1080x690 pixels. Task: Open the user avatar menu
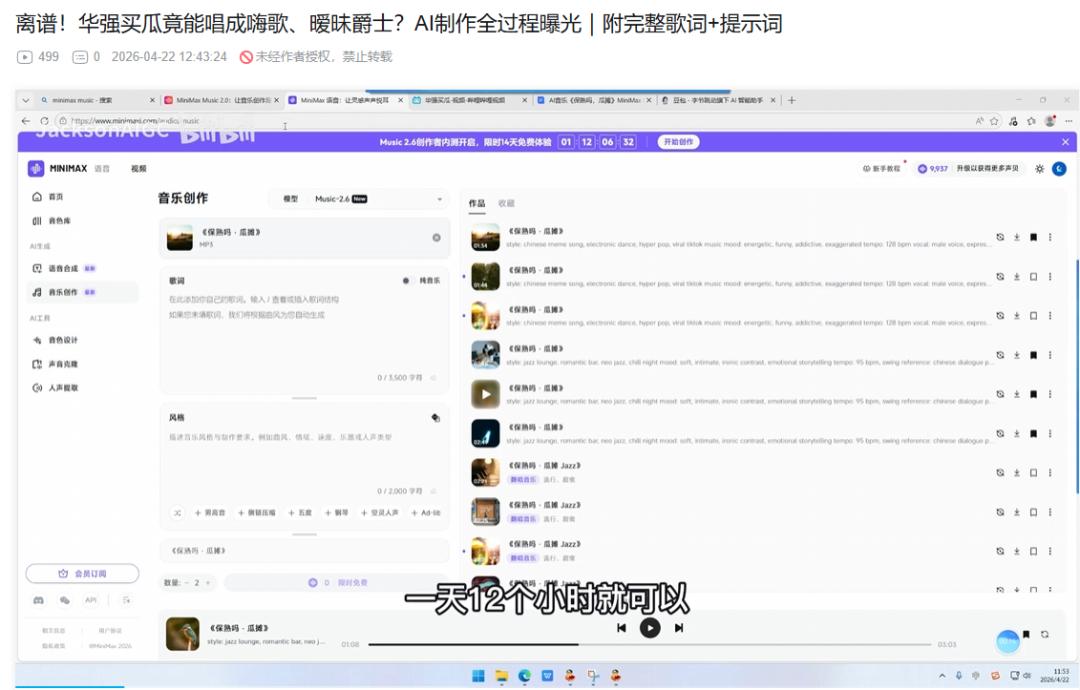1059,169
